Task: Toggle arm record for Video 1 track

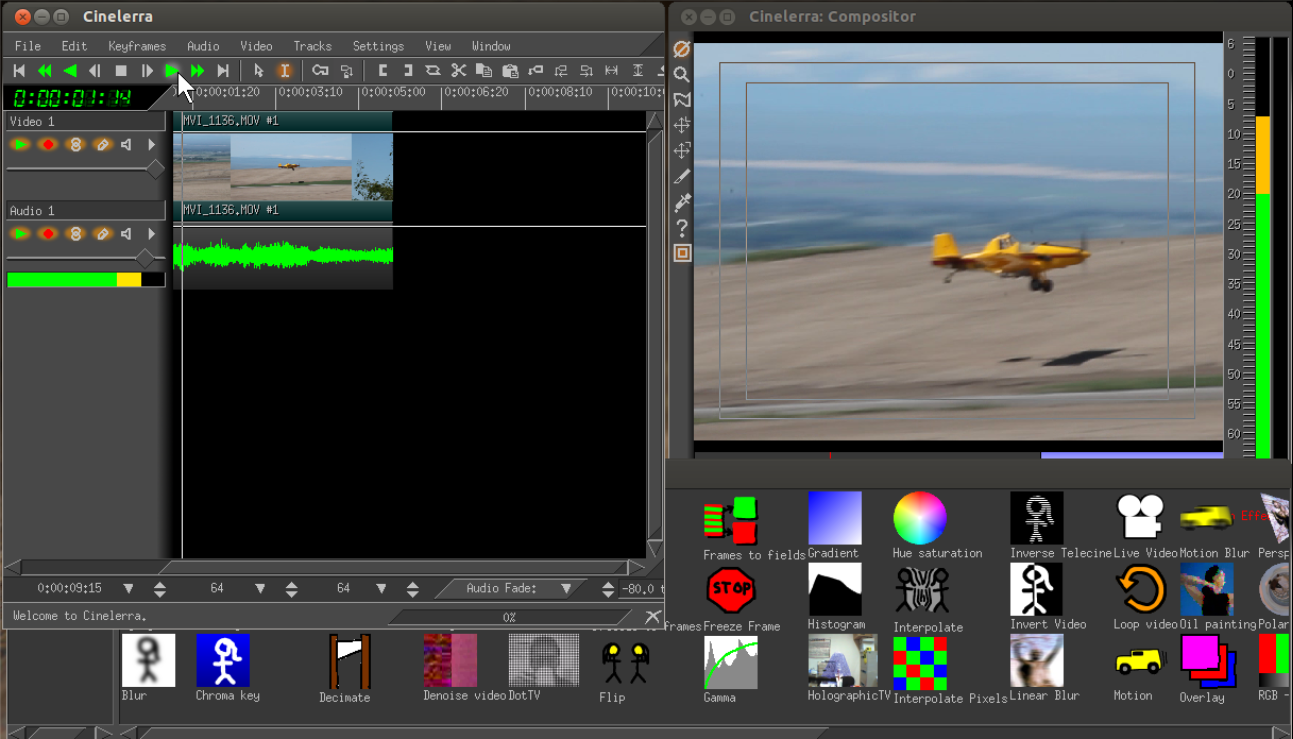Action: (x=47, y=145)
